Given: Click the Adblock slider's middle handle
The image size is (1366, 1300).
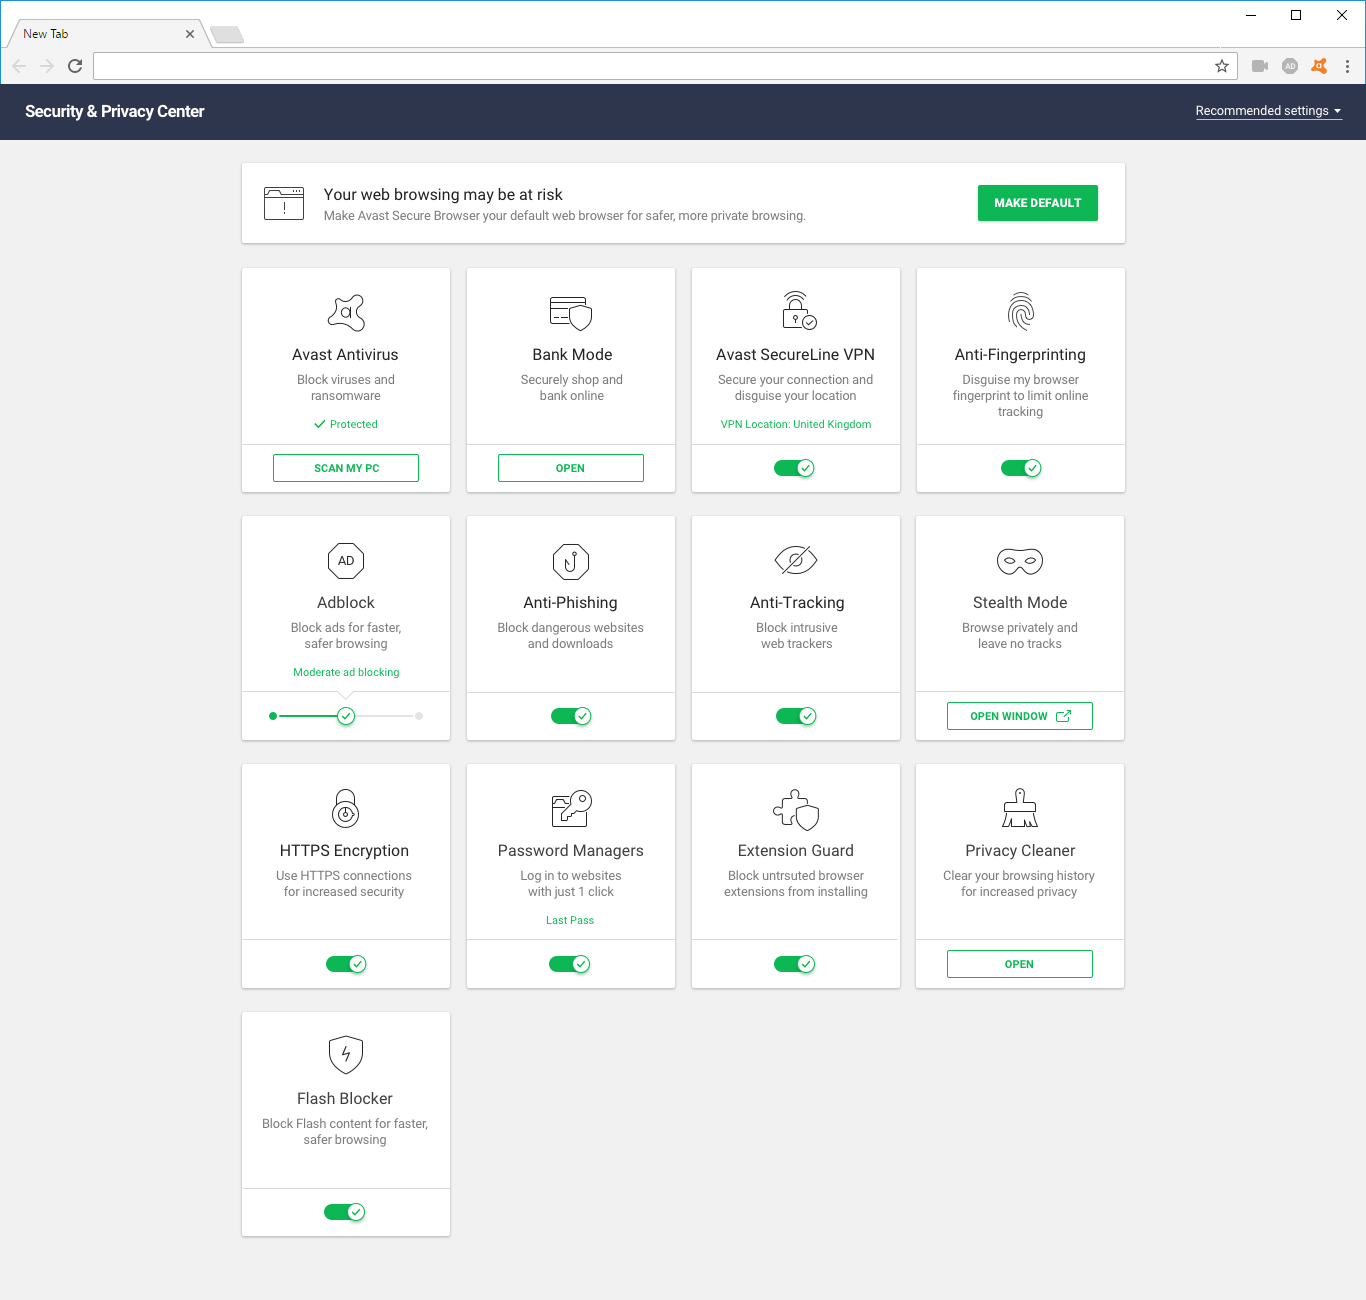Looking at the screenshot, I should (346, 716).
